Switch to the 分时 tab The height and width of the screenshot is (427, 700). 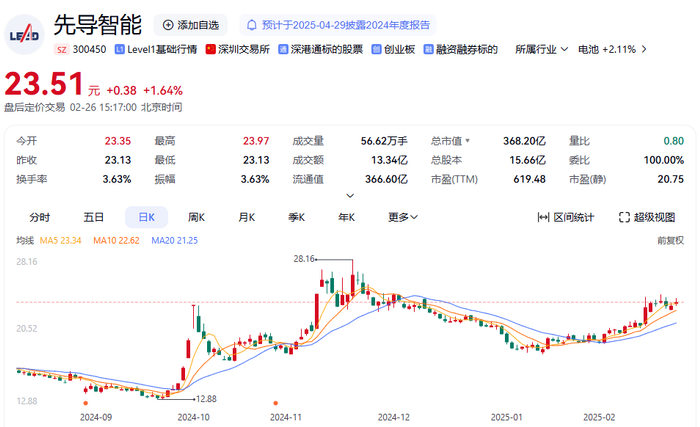tap(40, 218)
